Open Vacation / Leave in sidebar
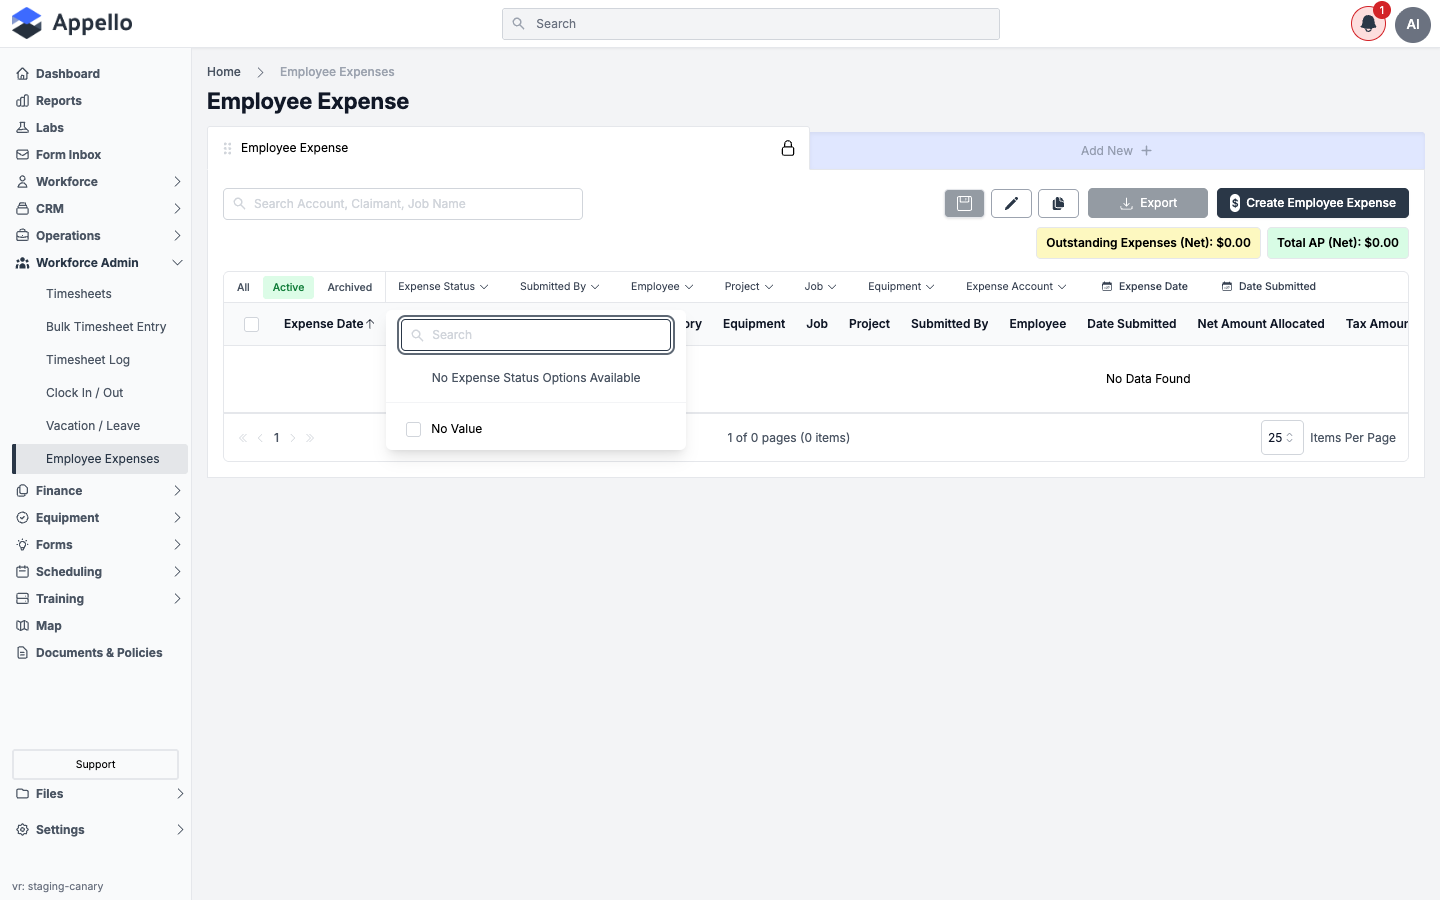 pyautogui.click(x=93, y=426)
